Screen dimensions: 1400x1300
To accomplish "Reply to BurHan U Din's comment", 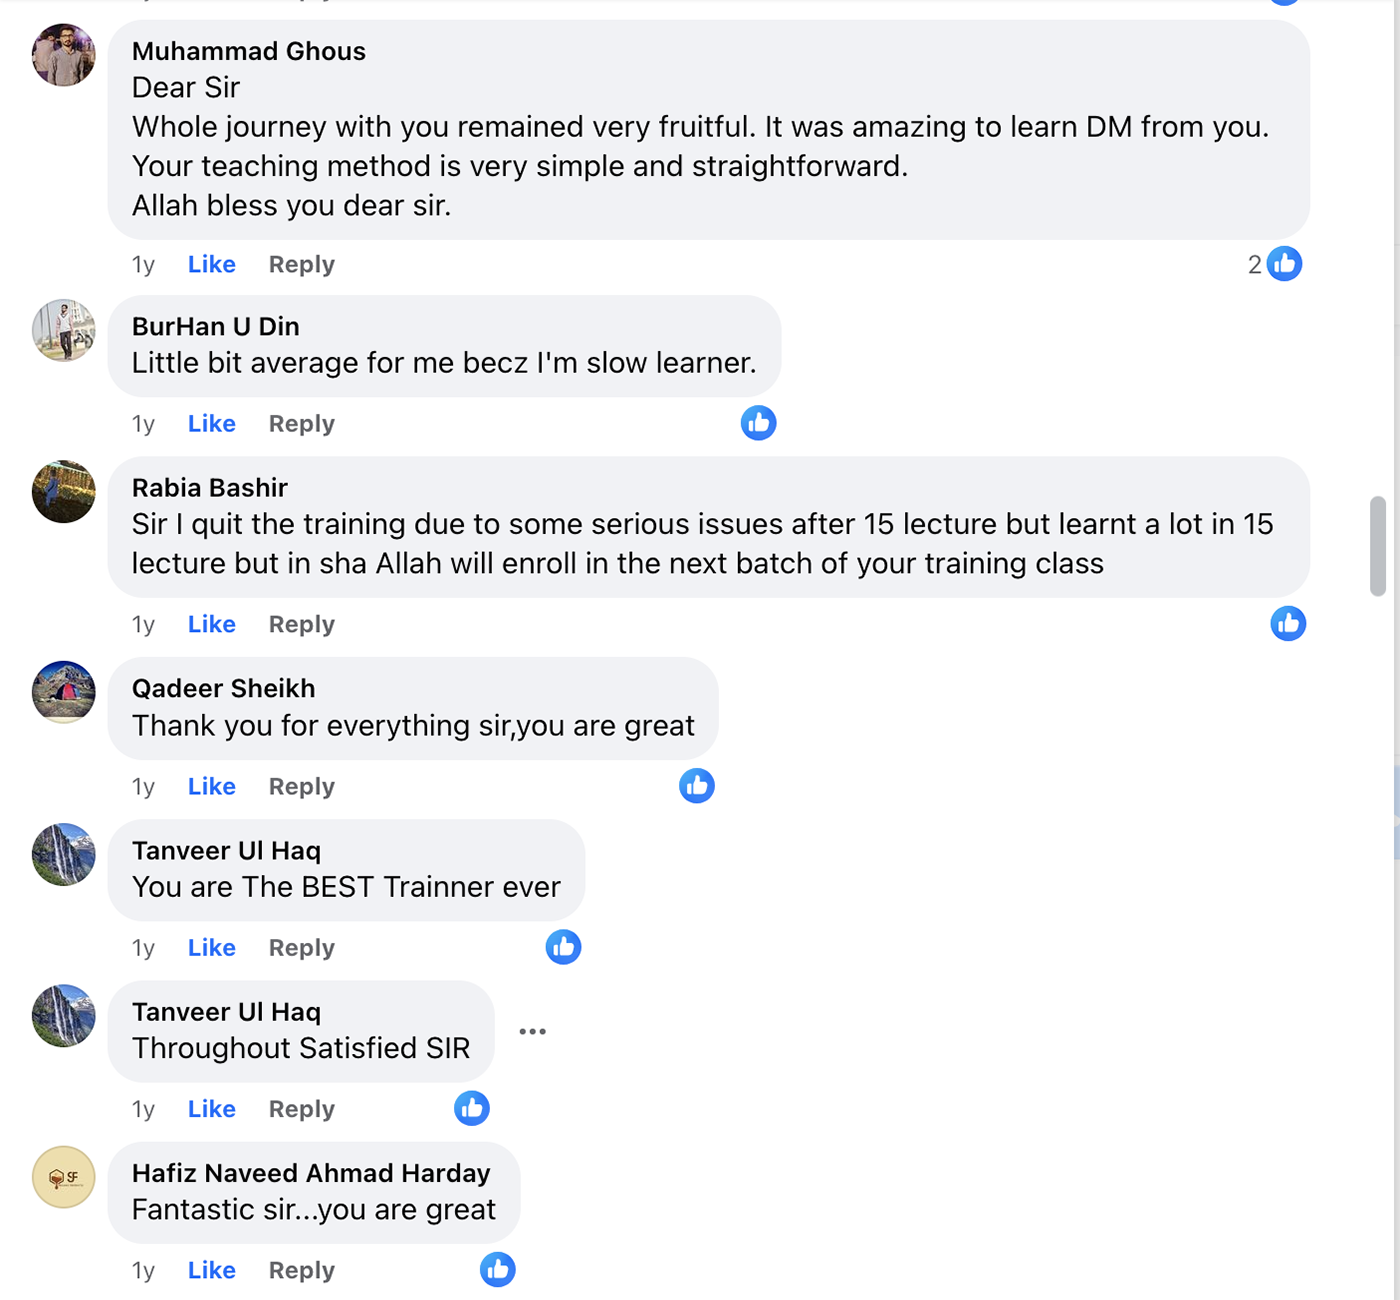I will pyautogui.click(x=301, y=424).
